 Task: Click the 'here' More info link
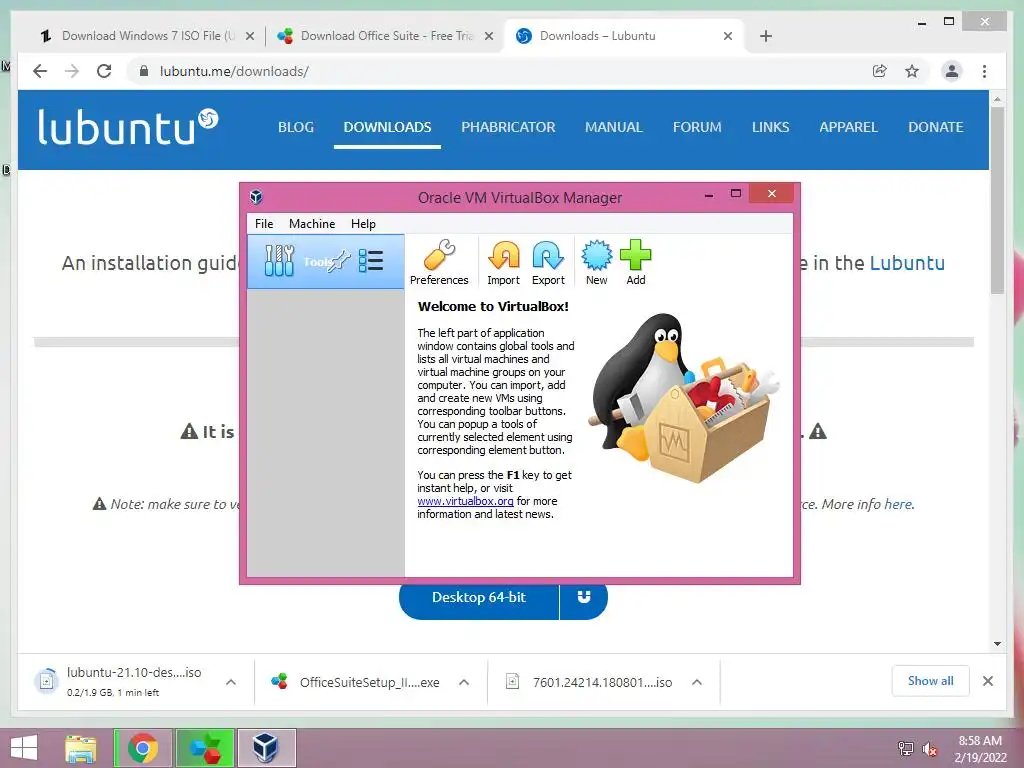pos(899,504)
